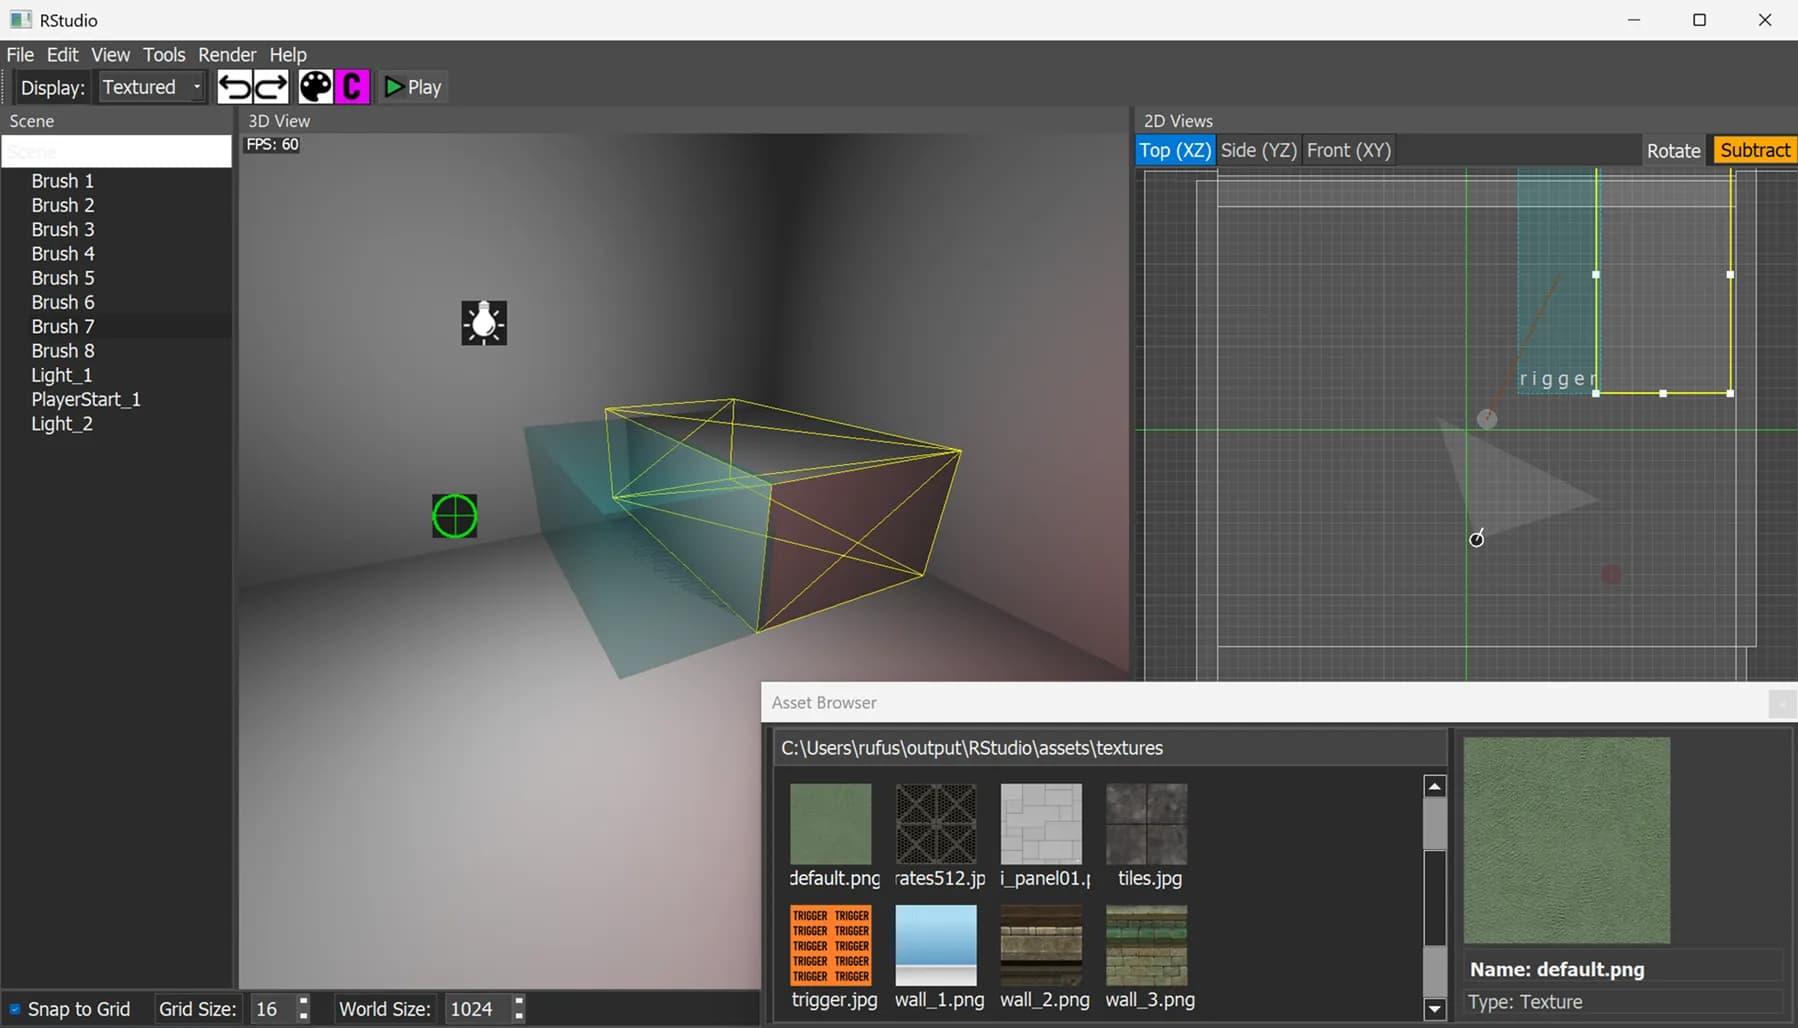Open the Display mode dropdown showing Textured
Screen dimensions: 1798x1028
coord(150,86)
